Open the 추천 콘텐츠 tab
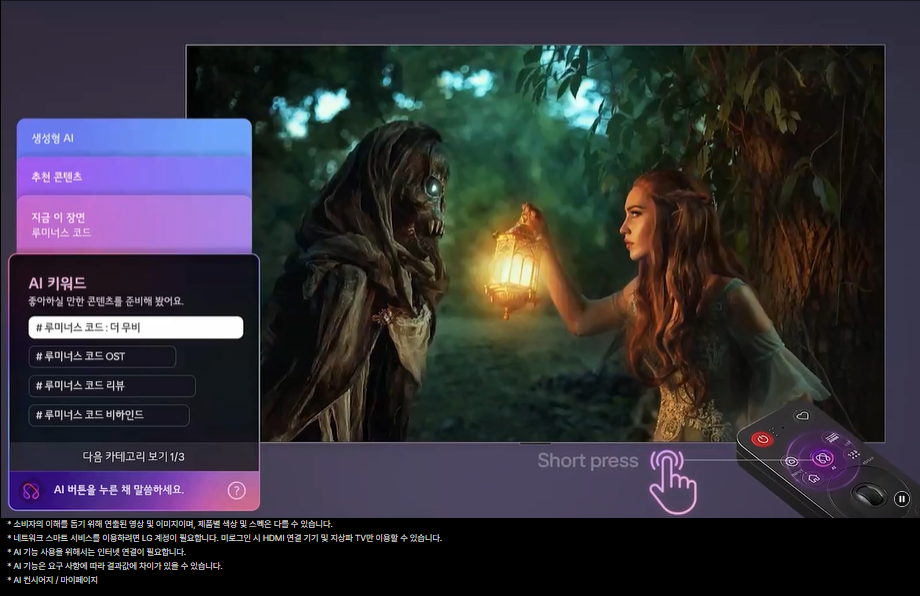This screenshot has width=920, height=596. 134,177
